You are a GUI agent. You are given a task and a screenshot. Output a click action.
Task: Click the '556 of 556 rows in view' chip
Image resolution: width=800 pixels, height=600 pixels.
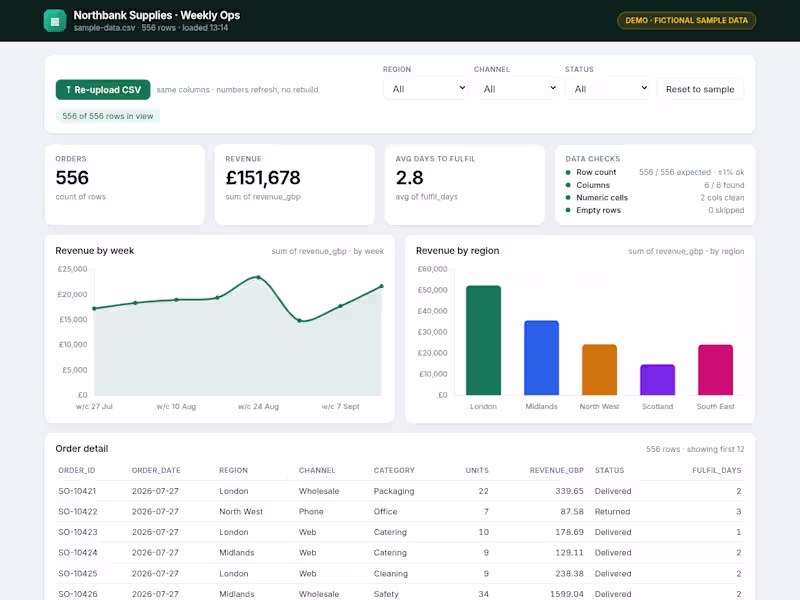[x=108, y=116]
